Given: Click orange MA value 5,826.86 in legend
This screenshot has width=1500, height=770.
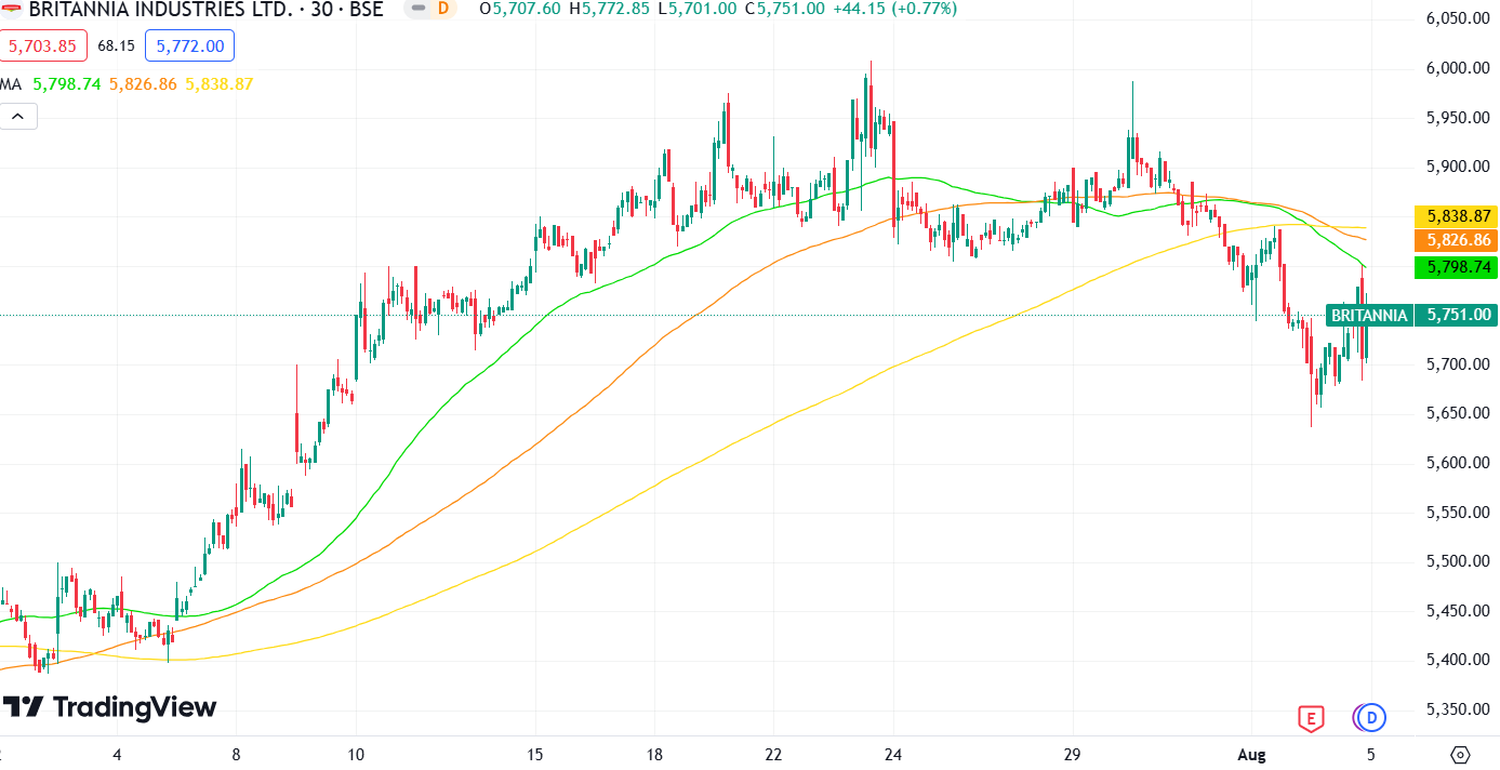Looking at the screenshot, I should pos(143,84).
